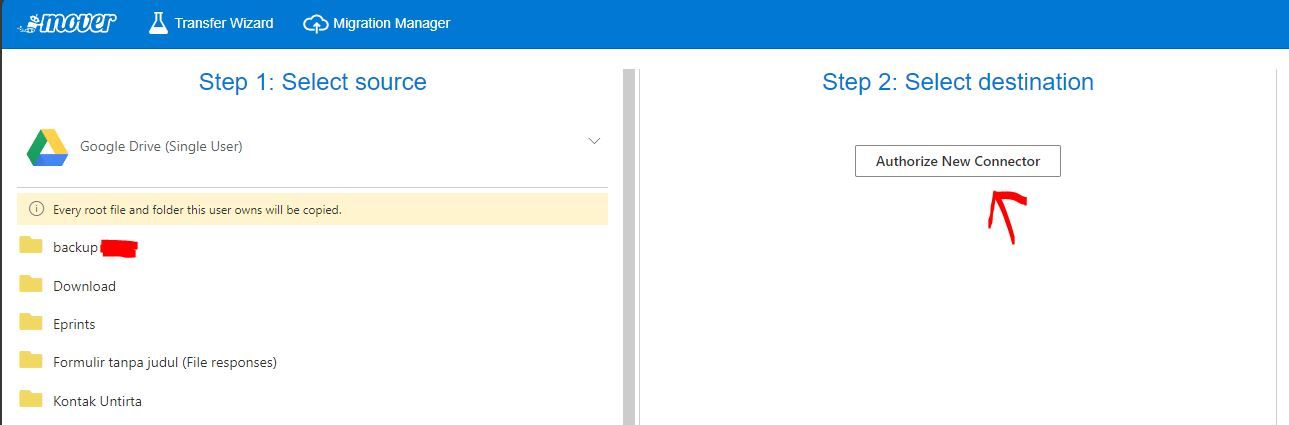Click the Authorize New Connector button
1289x425 pixels.
point(957,161)
